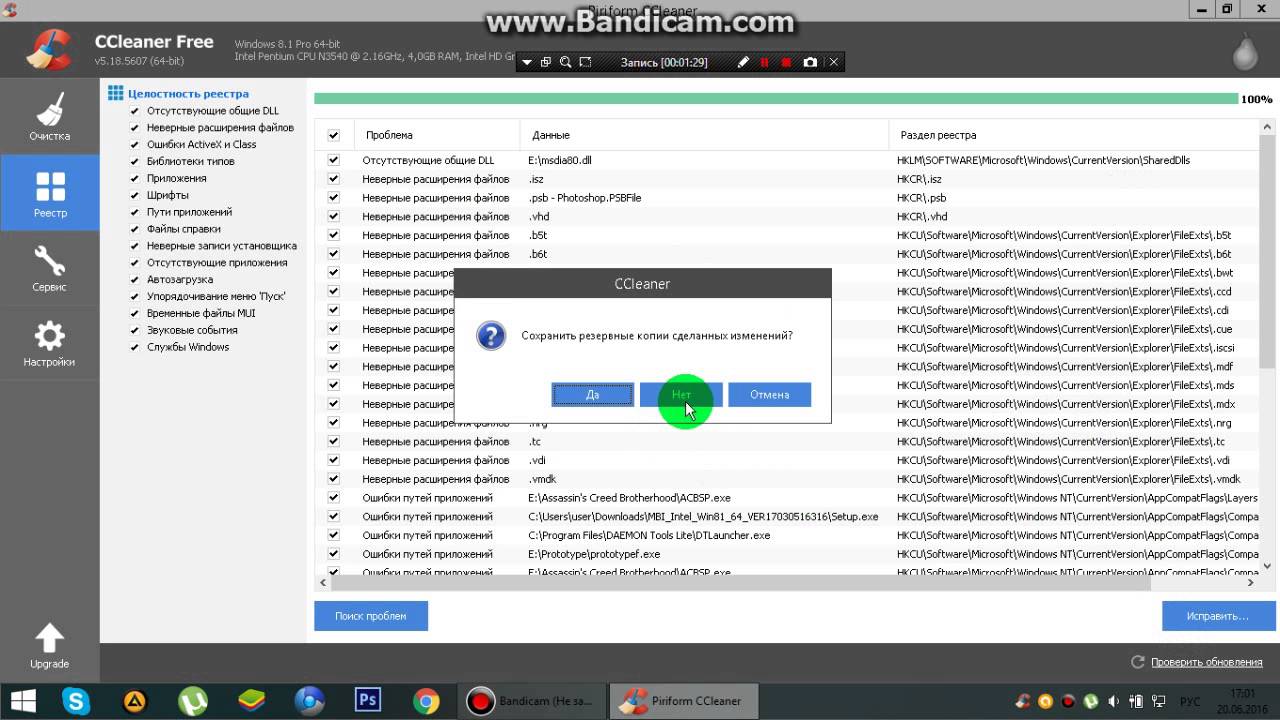Click the Целостность реестра heading
This screenshot has width=1280, height=720.
point(188,94)
